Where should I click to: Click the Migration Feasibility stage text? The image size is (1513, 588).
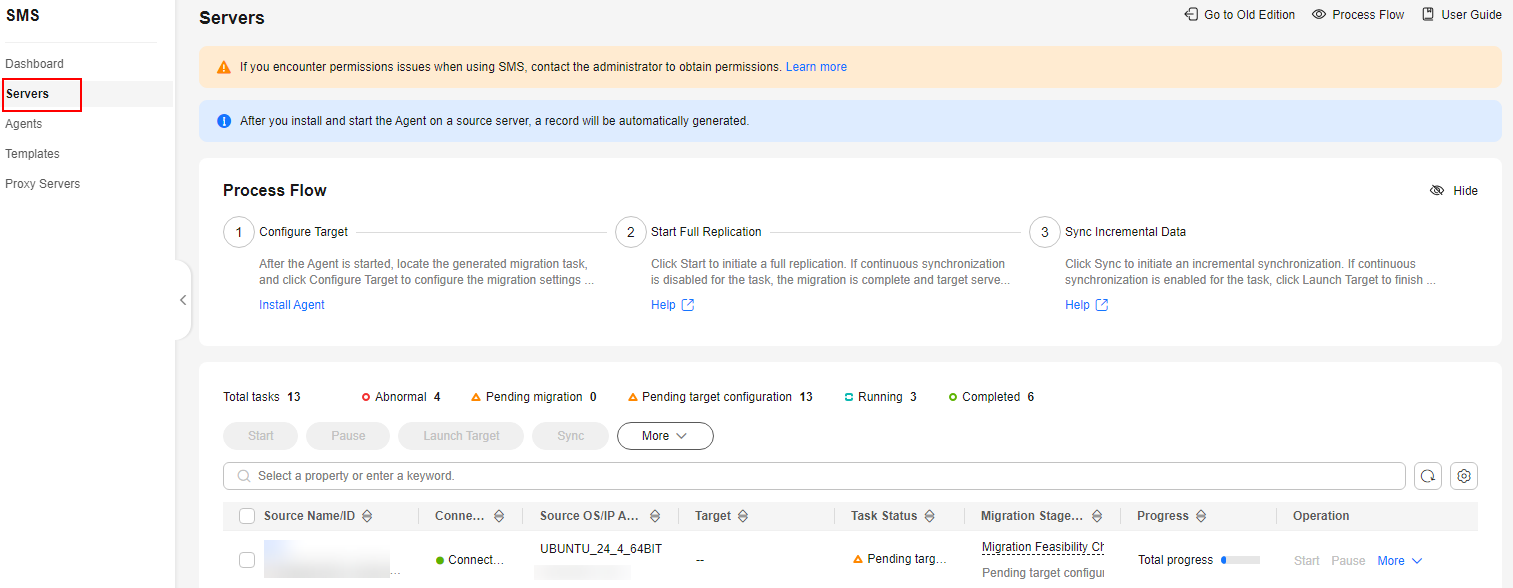[1043, 547]
